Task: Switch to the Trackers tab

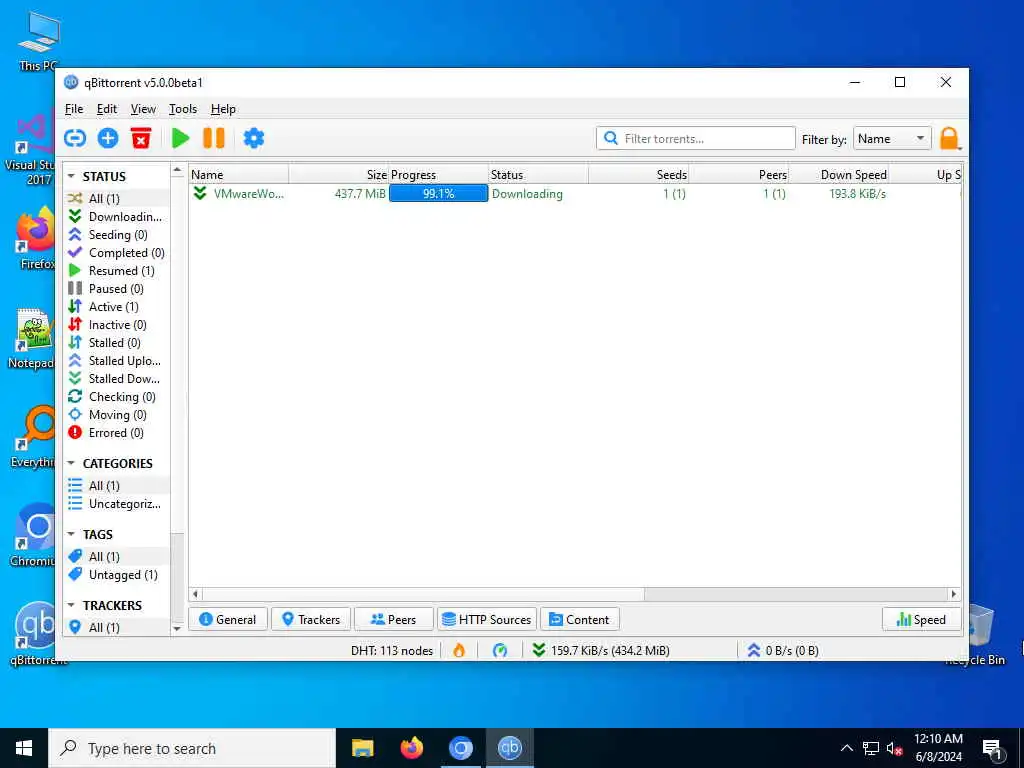Action: 311,619
